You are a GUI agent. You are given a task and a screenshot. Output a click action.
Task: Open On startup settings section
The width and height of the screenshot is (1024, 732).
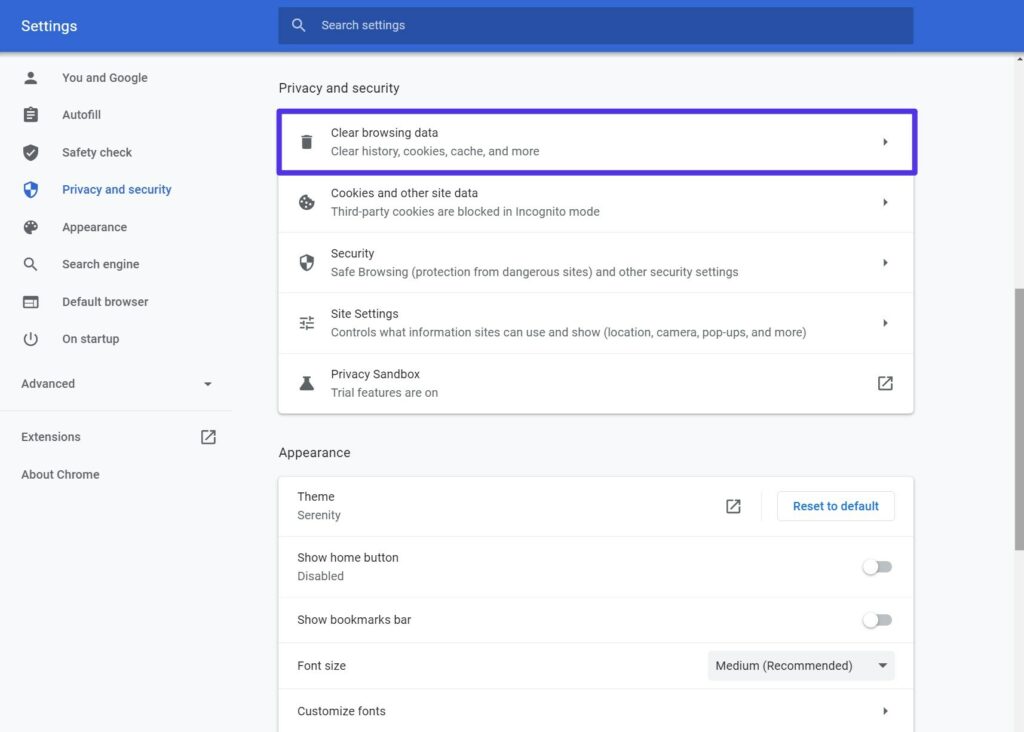[90, 339]
